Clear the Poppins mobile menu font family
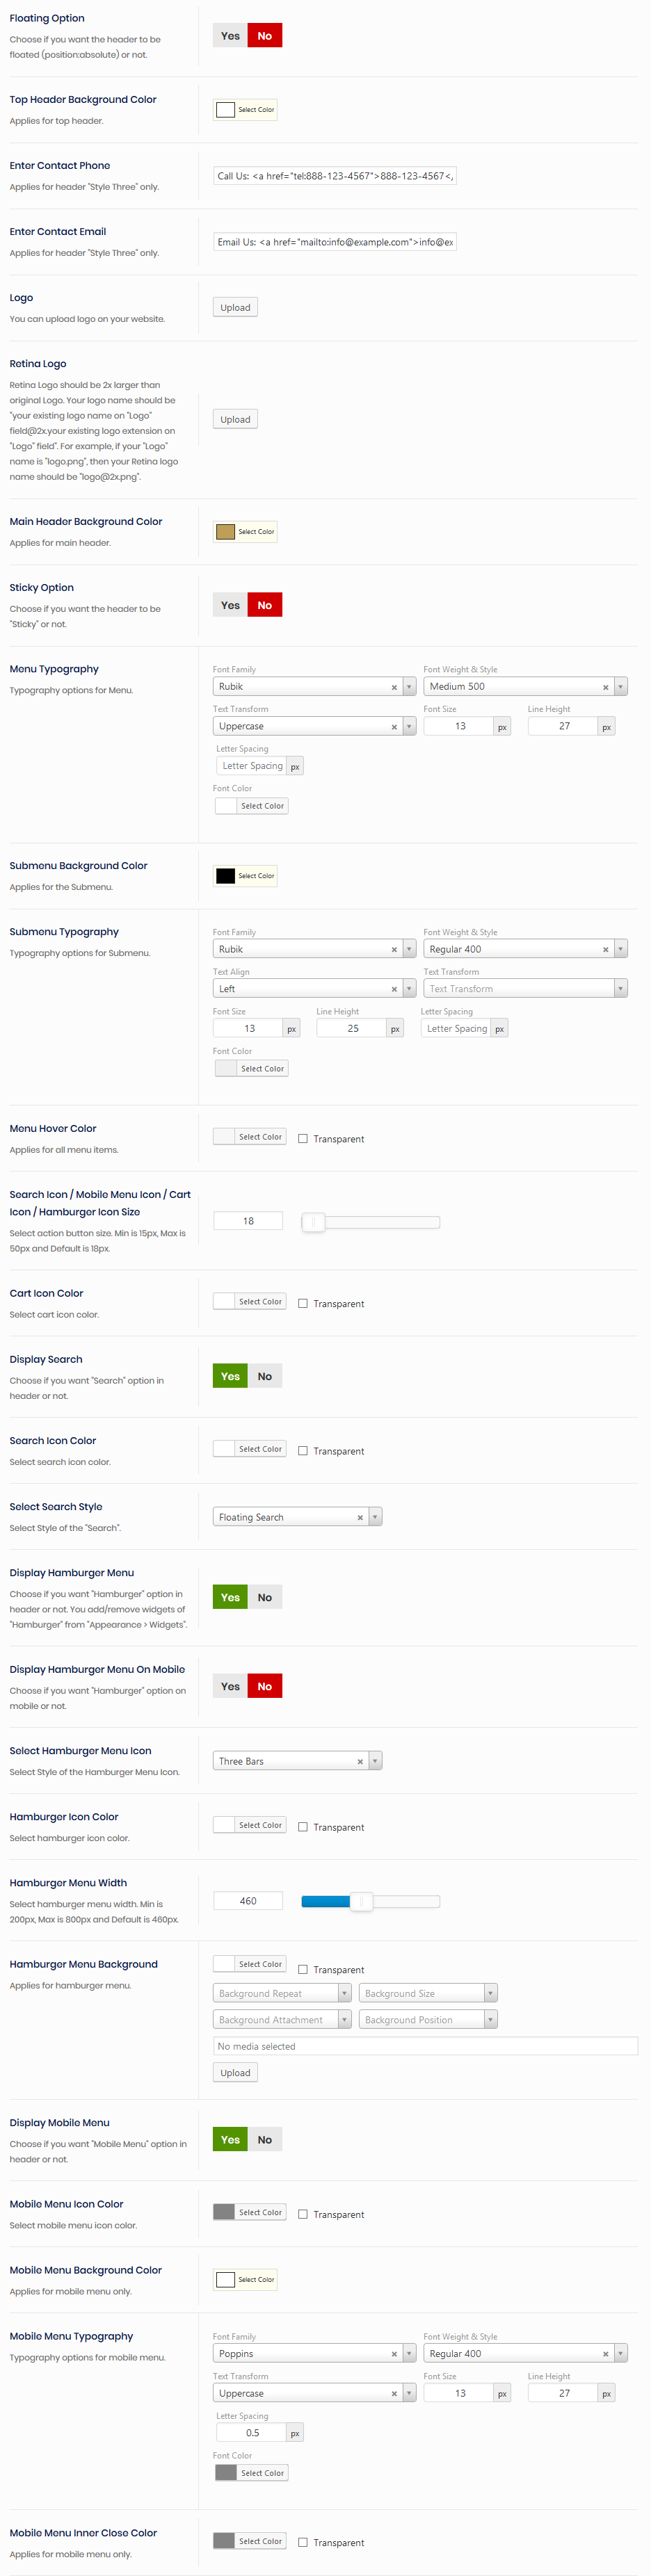Screen dimensions: 651x2576 coord(394,2354)
